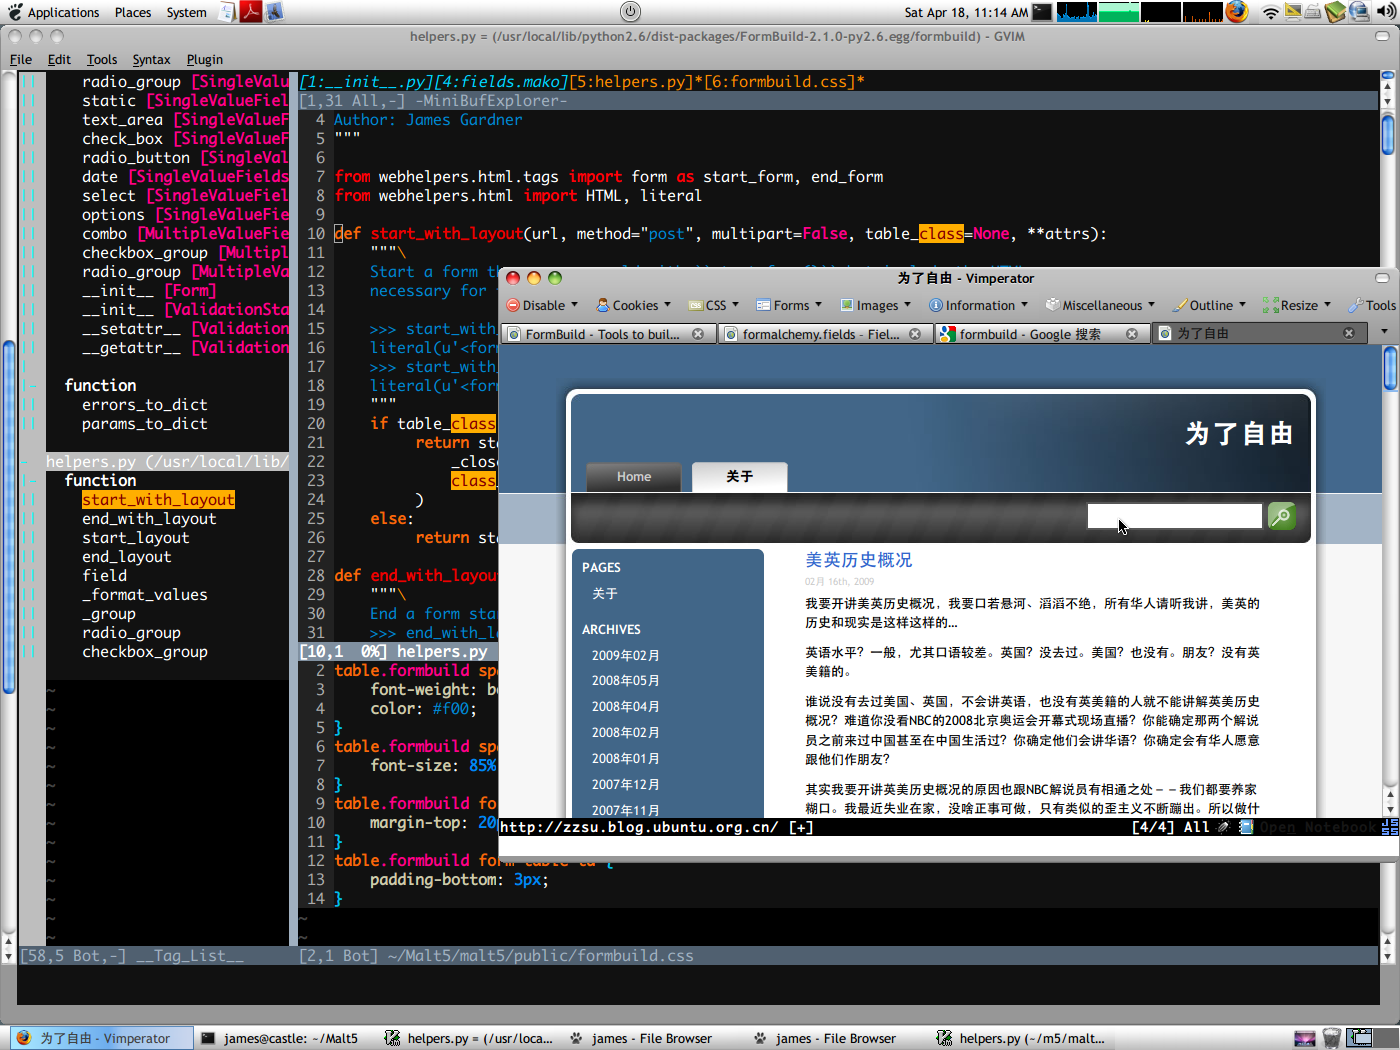This screenshot has height=1050, width=1400.
Task: Open the terminal launcher in top panel
Action: pos(1042,12)
